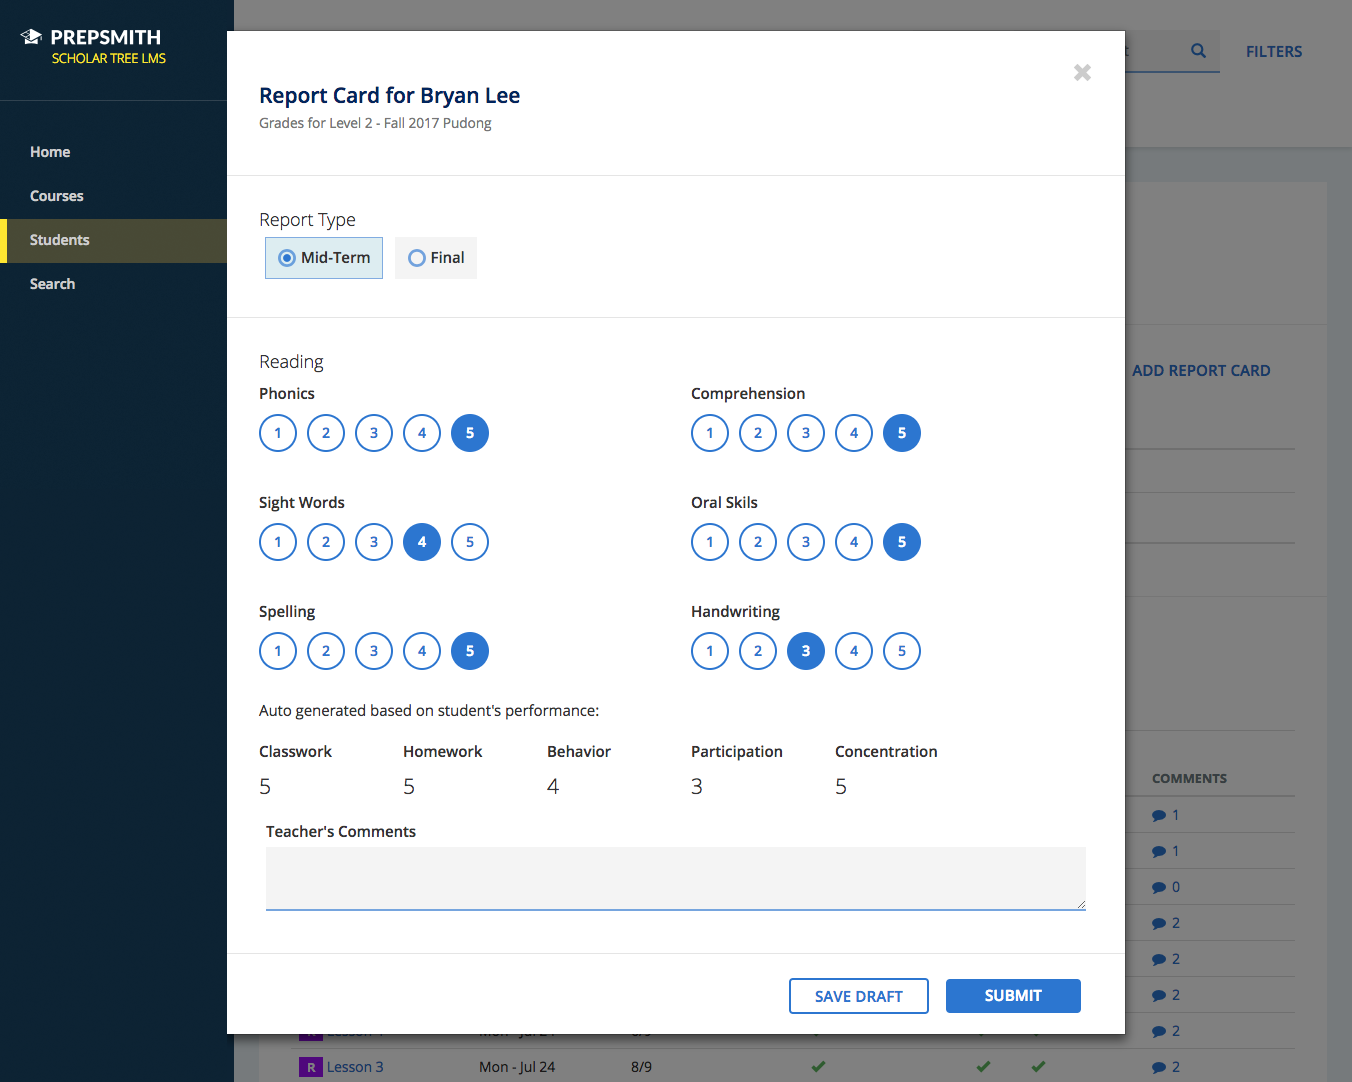Pick Handwriting grade 4
This screenshot has height=1082, width=1352.
tap(854, 651)
